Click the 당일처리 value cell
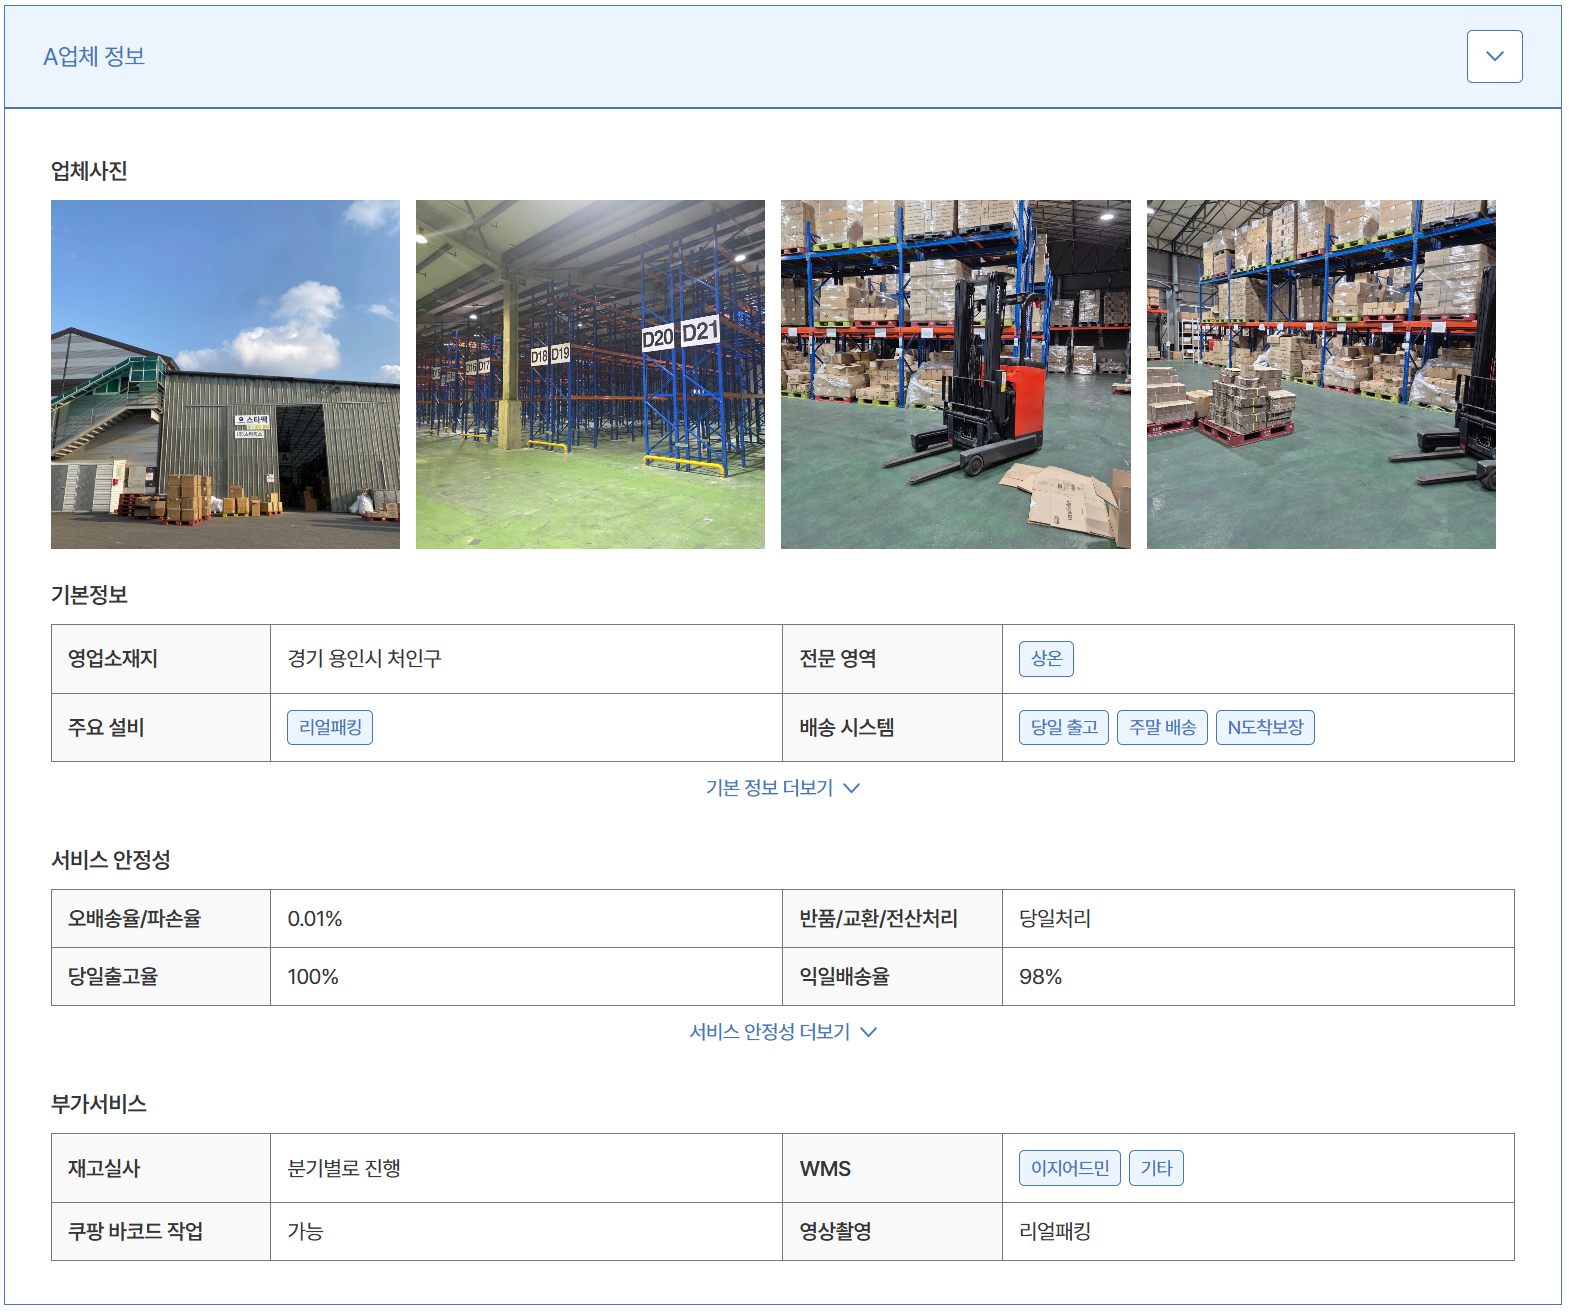This screenshot has height=1314, width=1569. coord(1258,919)
